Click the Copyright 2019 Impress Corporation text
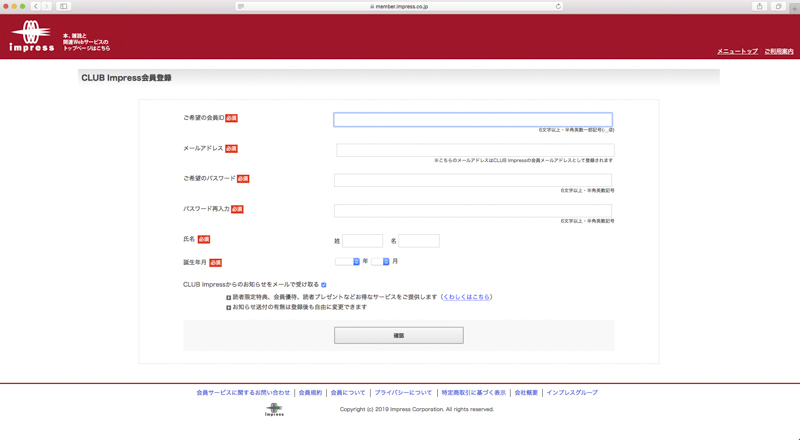 [x=417, y=409]
